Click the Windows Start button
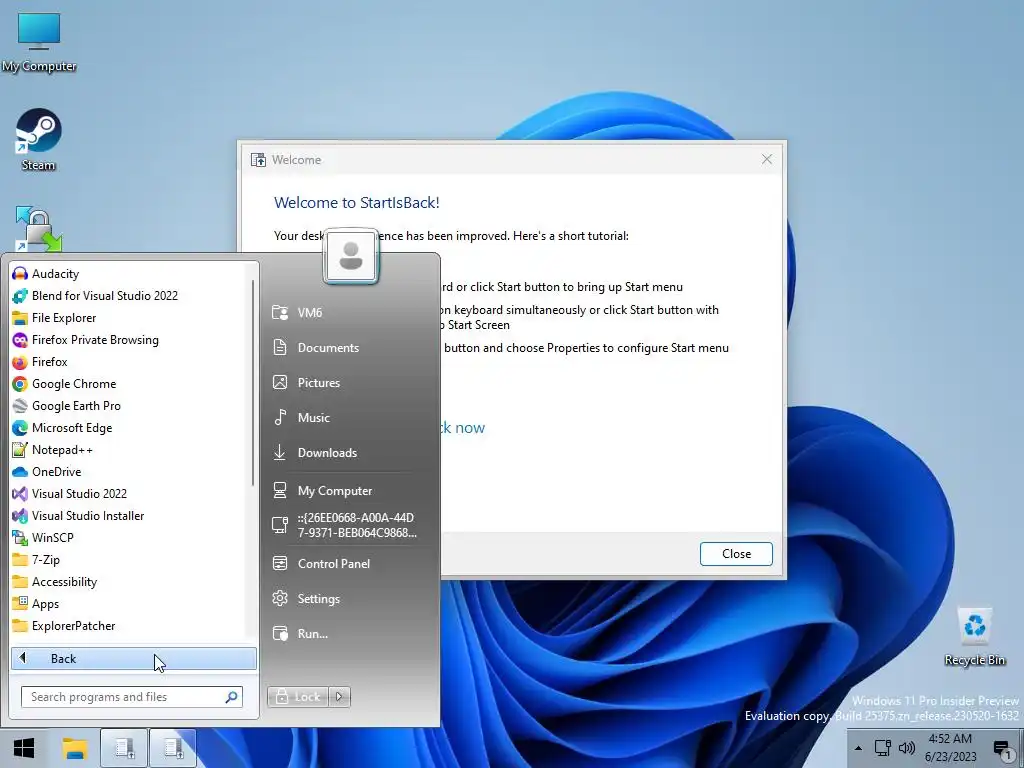The height and width of the screenshot is (768, 1024). 24,748
